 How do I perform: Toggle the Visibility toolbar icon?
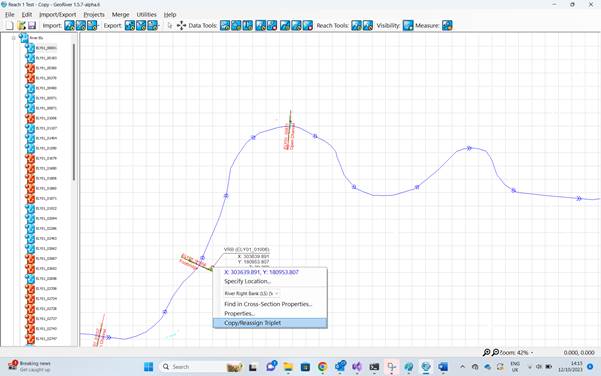point(408,26)
